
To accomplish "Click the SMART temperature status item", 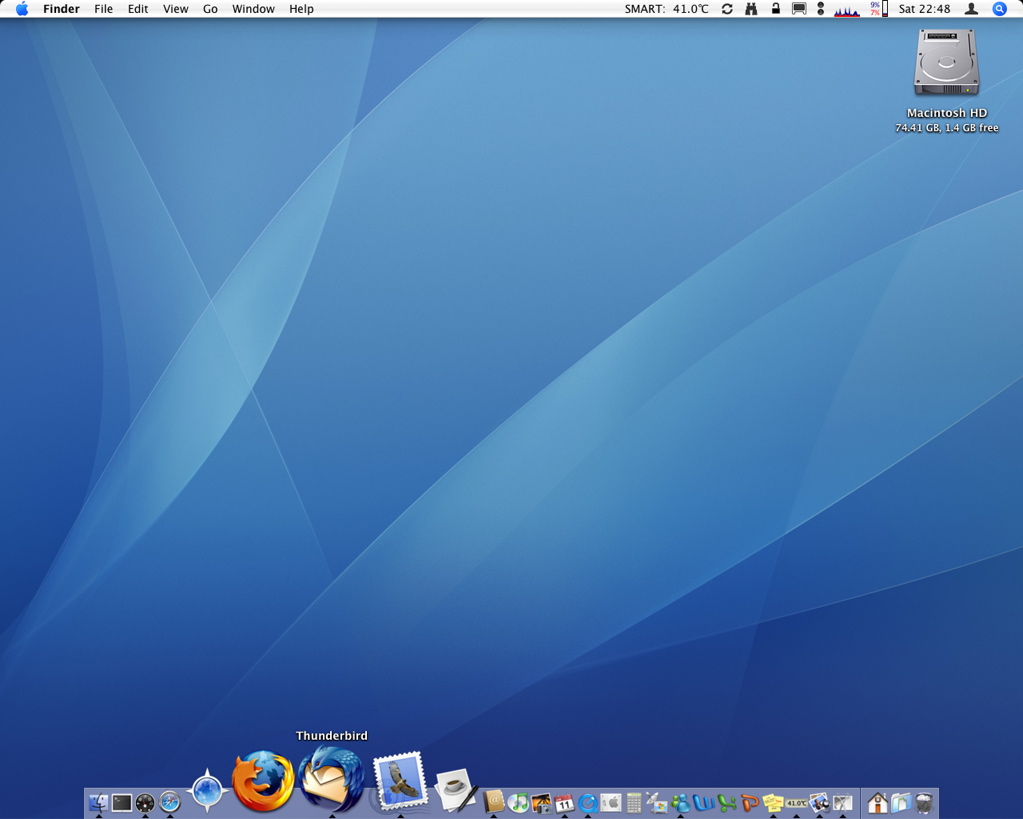I will [666, 9].
